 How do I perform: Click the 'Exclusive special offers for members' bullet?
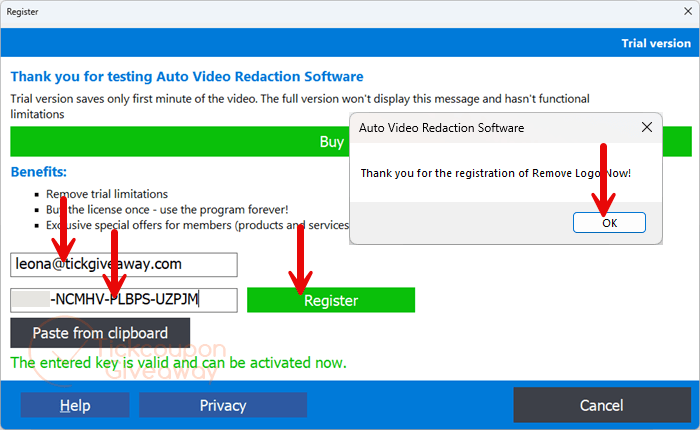tap(197, 225)
